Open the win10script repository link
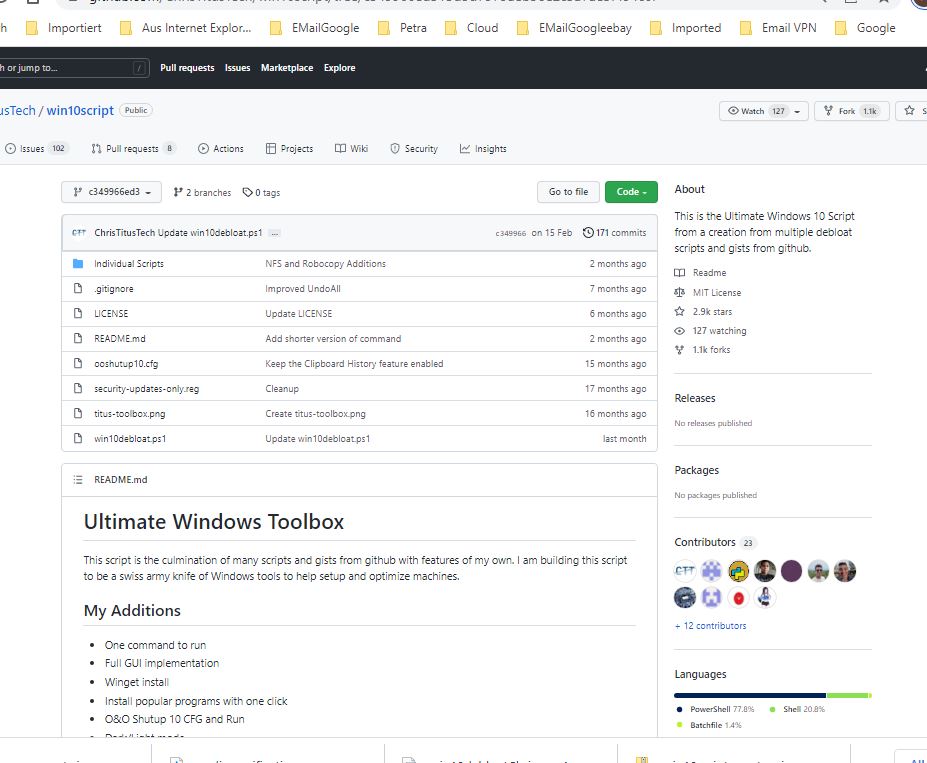The height and width of the screenshot is (763, 927). point(80,111)
